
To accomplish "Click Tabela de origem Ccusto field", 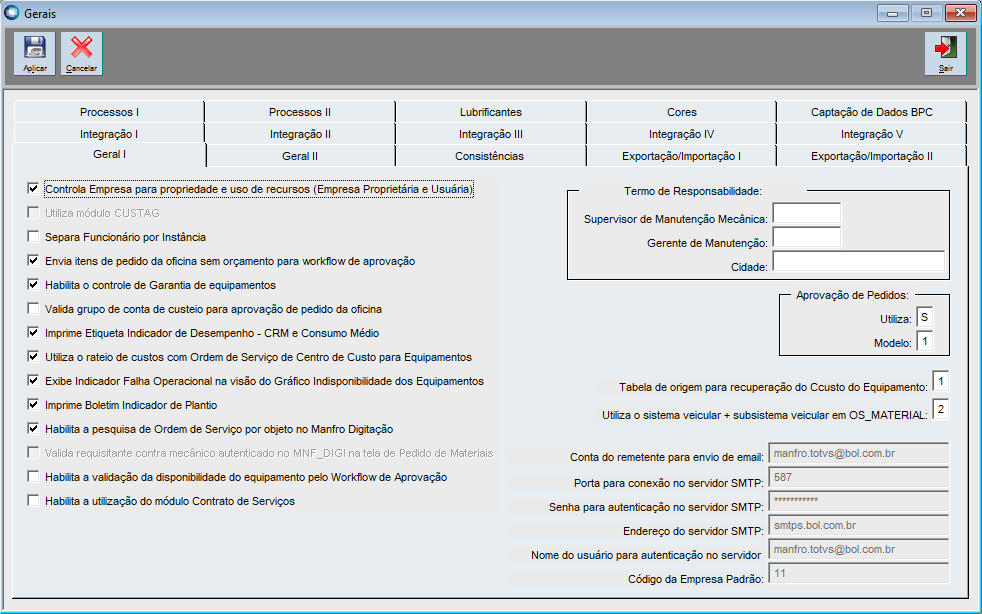I will [941, 382].
